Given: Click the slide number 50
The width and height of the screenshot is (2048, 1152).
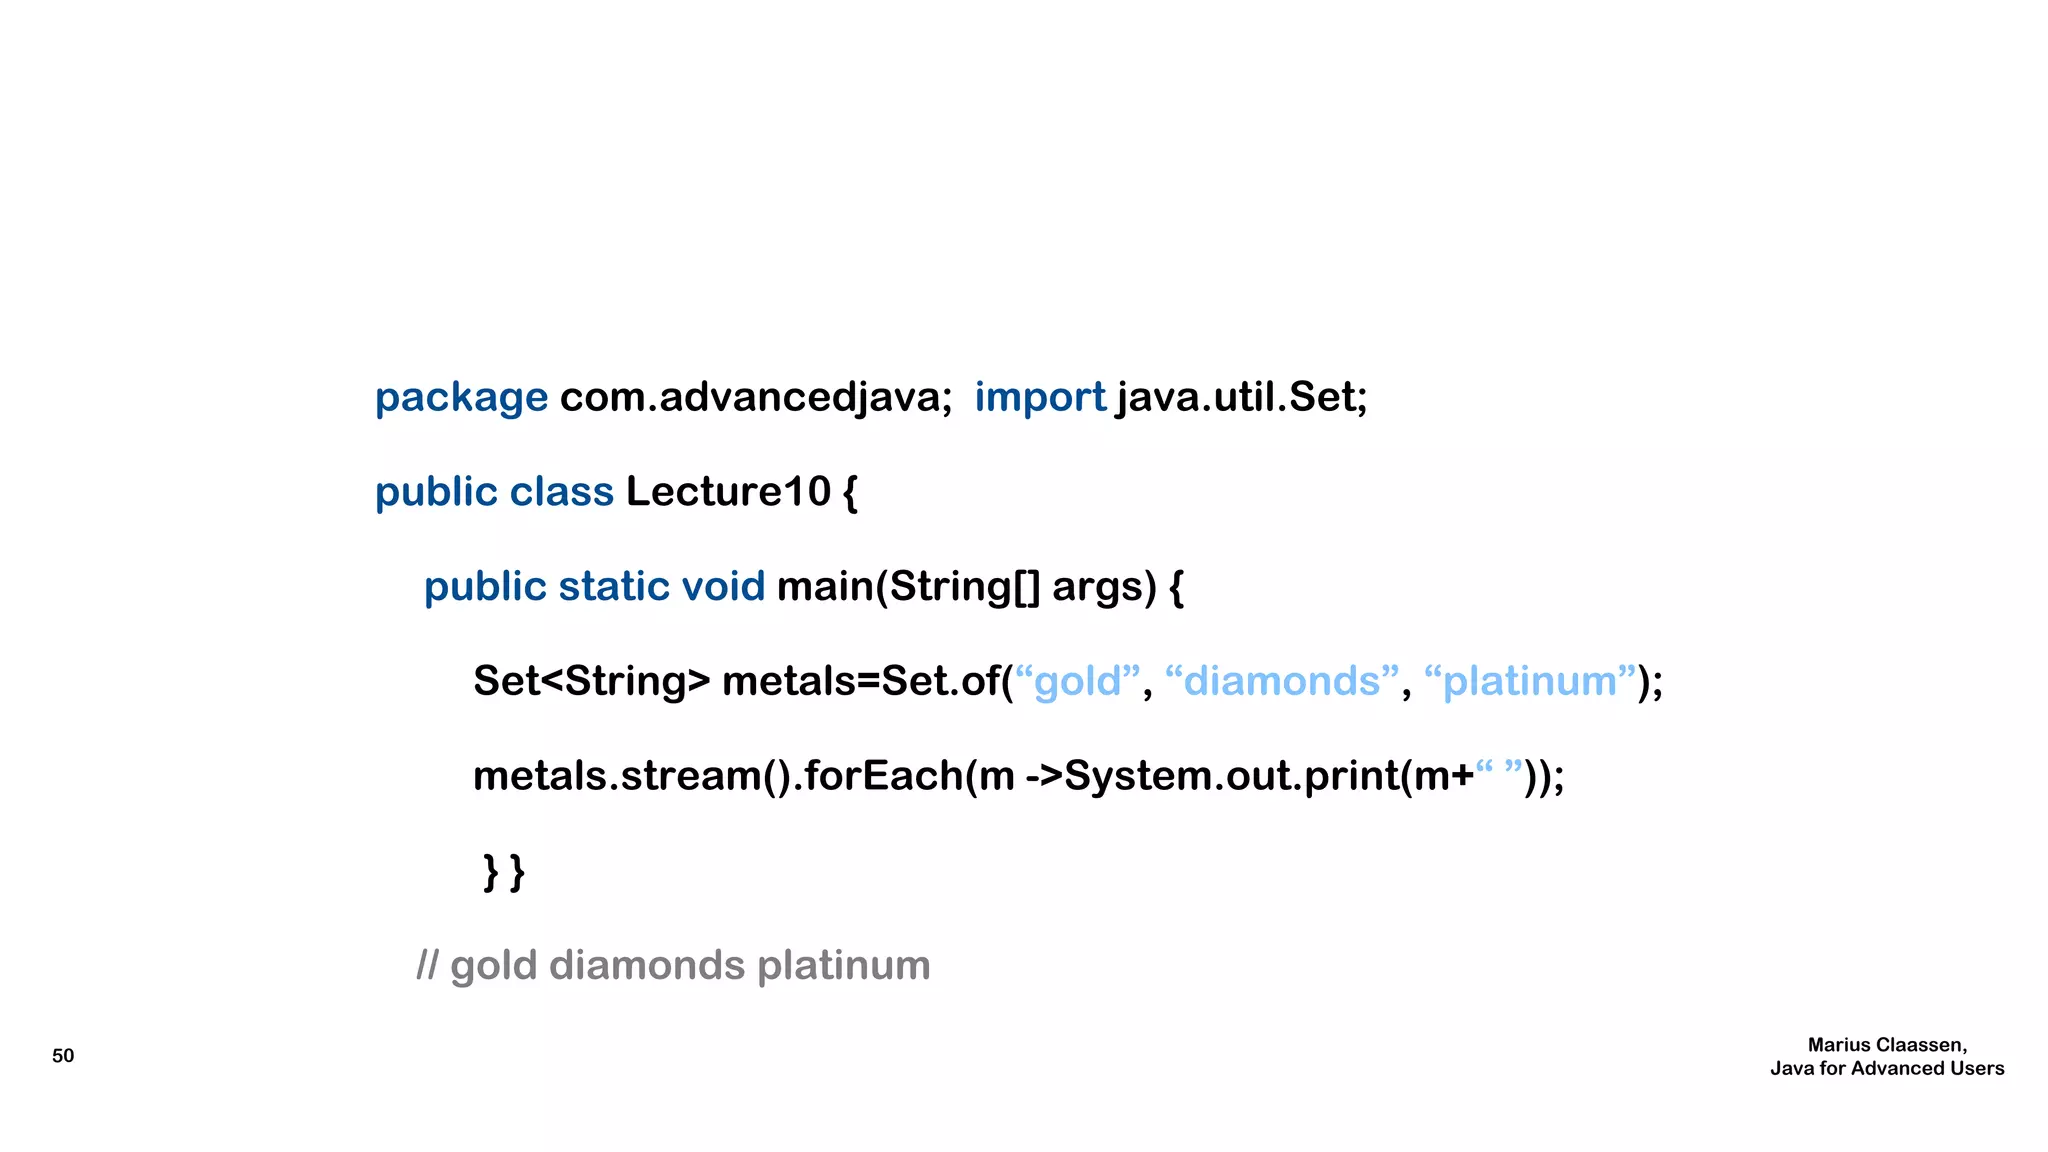Looking at the screenshot, I should [63, 1056].
